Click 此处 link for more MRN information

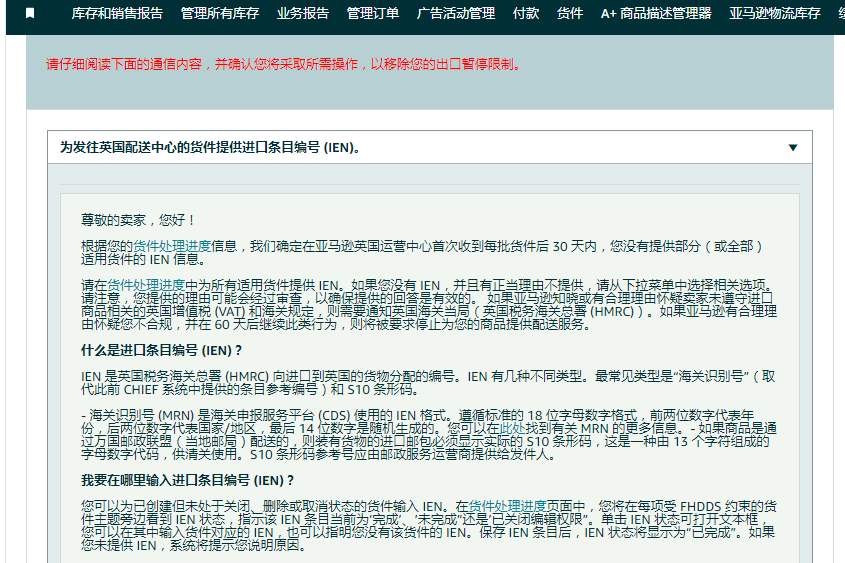tap(512, 428)
